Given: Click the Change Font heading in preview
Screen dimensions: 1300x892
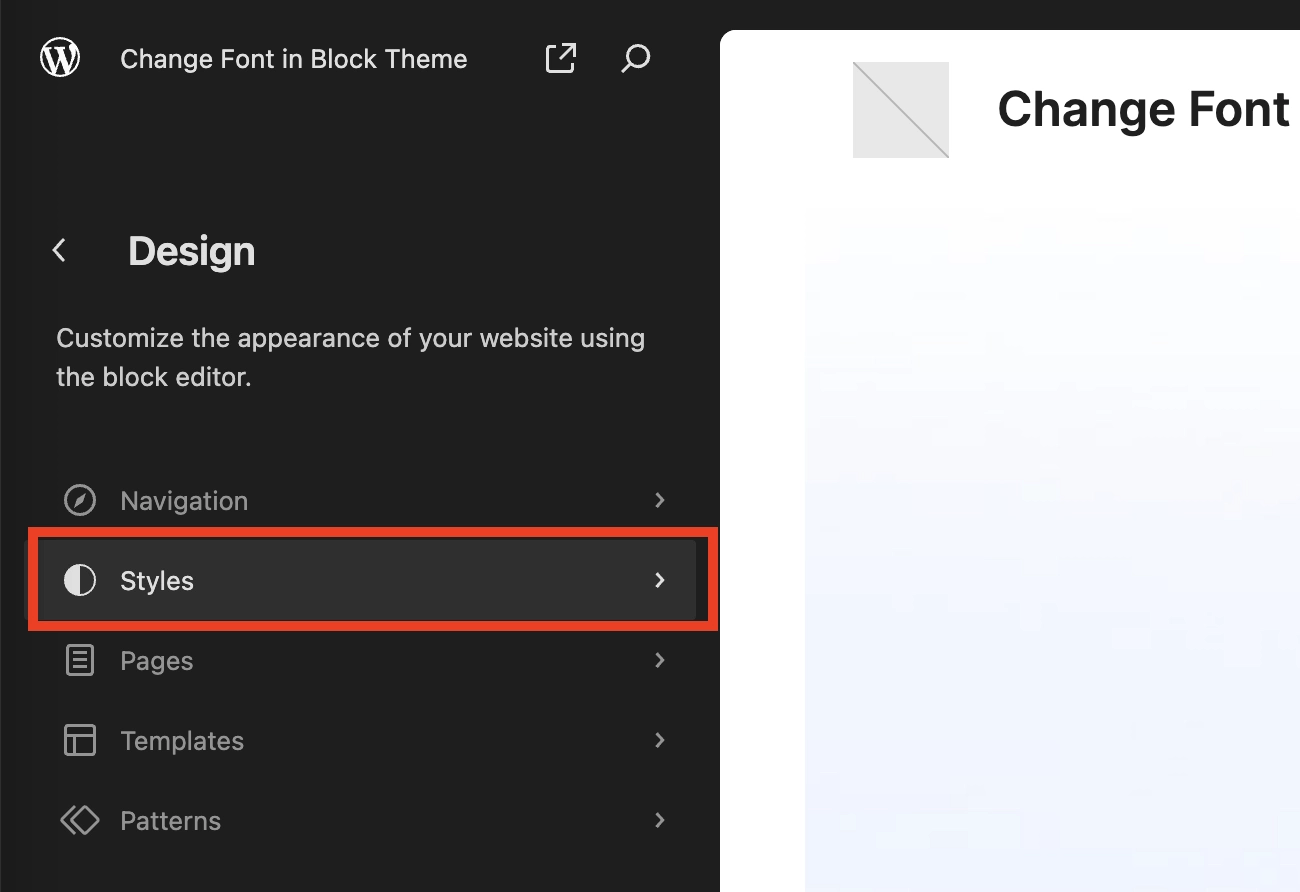Looking at the screenshot, I should pyautogui.click(x=1144, y=109).
